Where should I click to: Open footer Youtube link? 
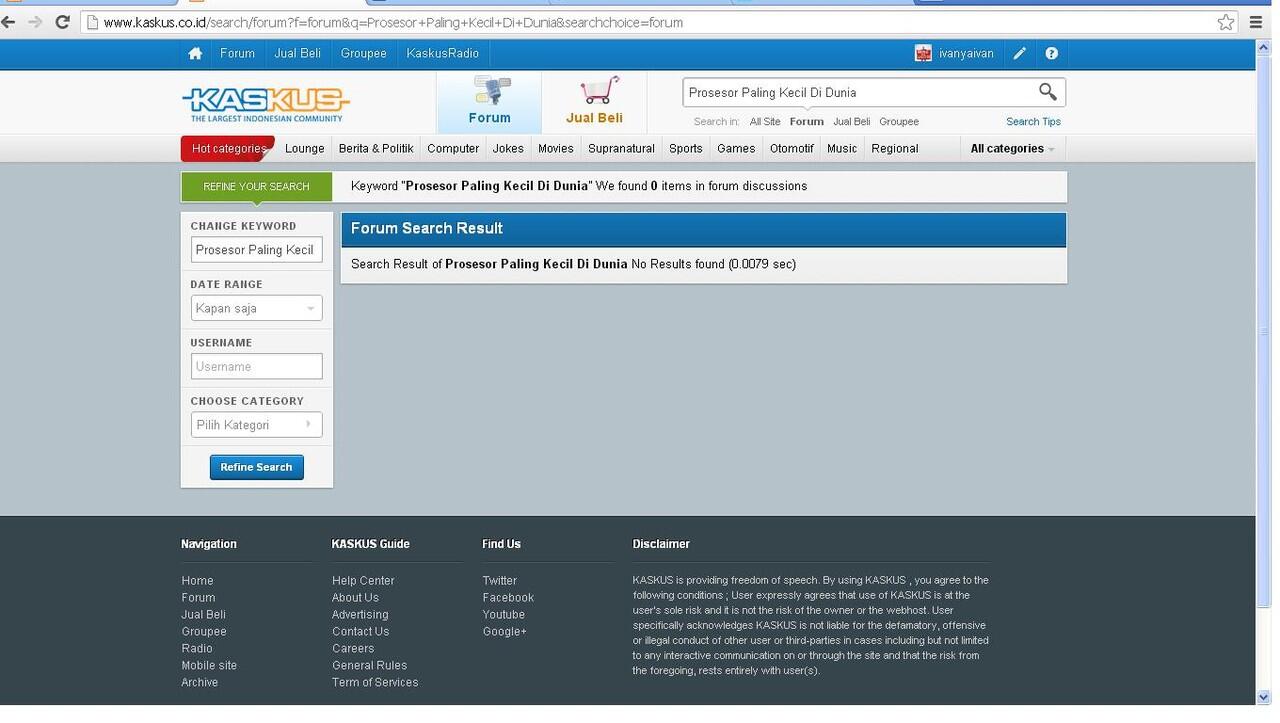(x=503, y=615)
